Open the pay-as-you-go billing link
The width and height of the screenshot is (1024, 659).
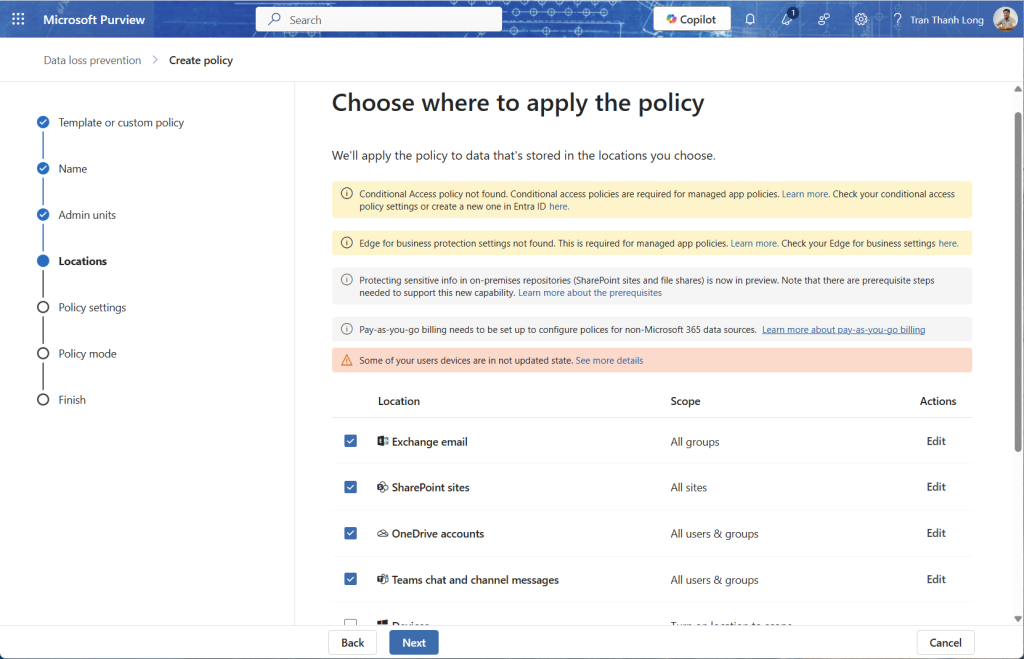[843, 329]
